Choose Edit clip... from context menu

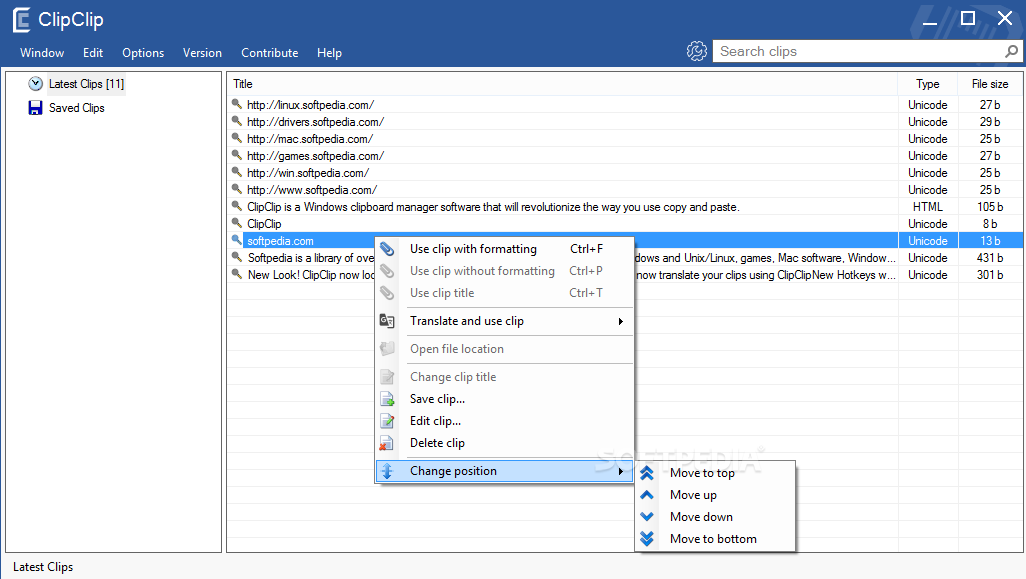pyautogui.click(x=504, y=421)
